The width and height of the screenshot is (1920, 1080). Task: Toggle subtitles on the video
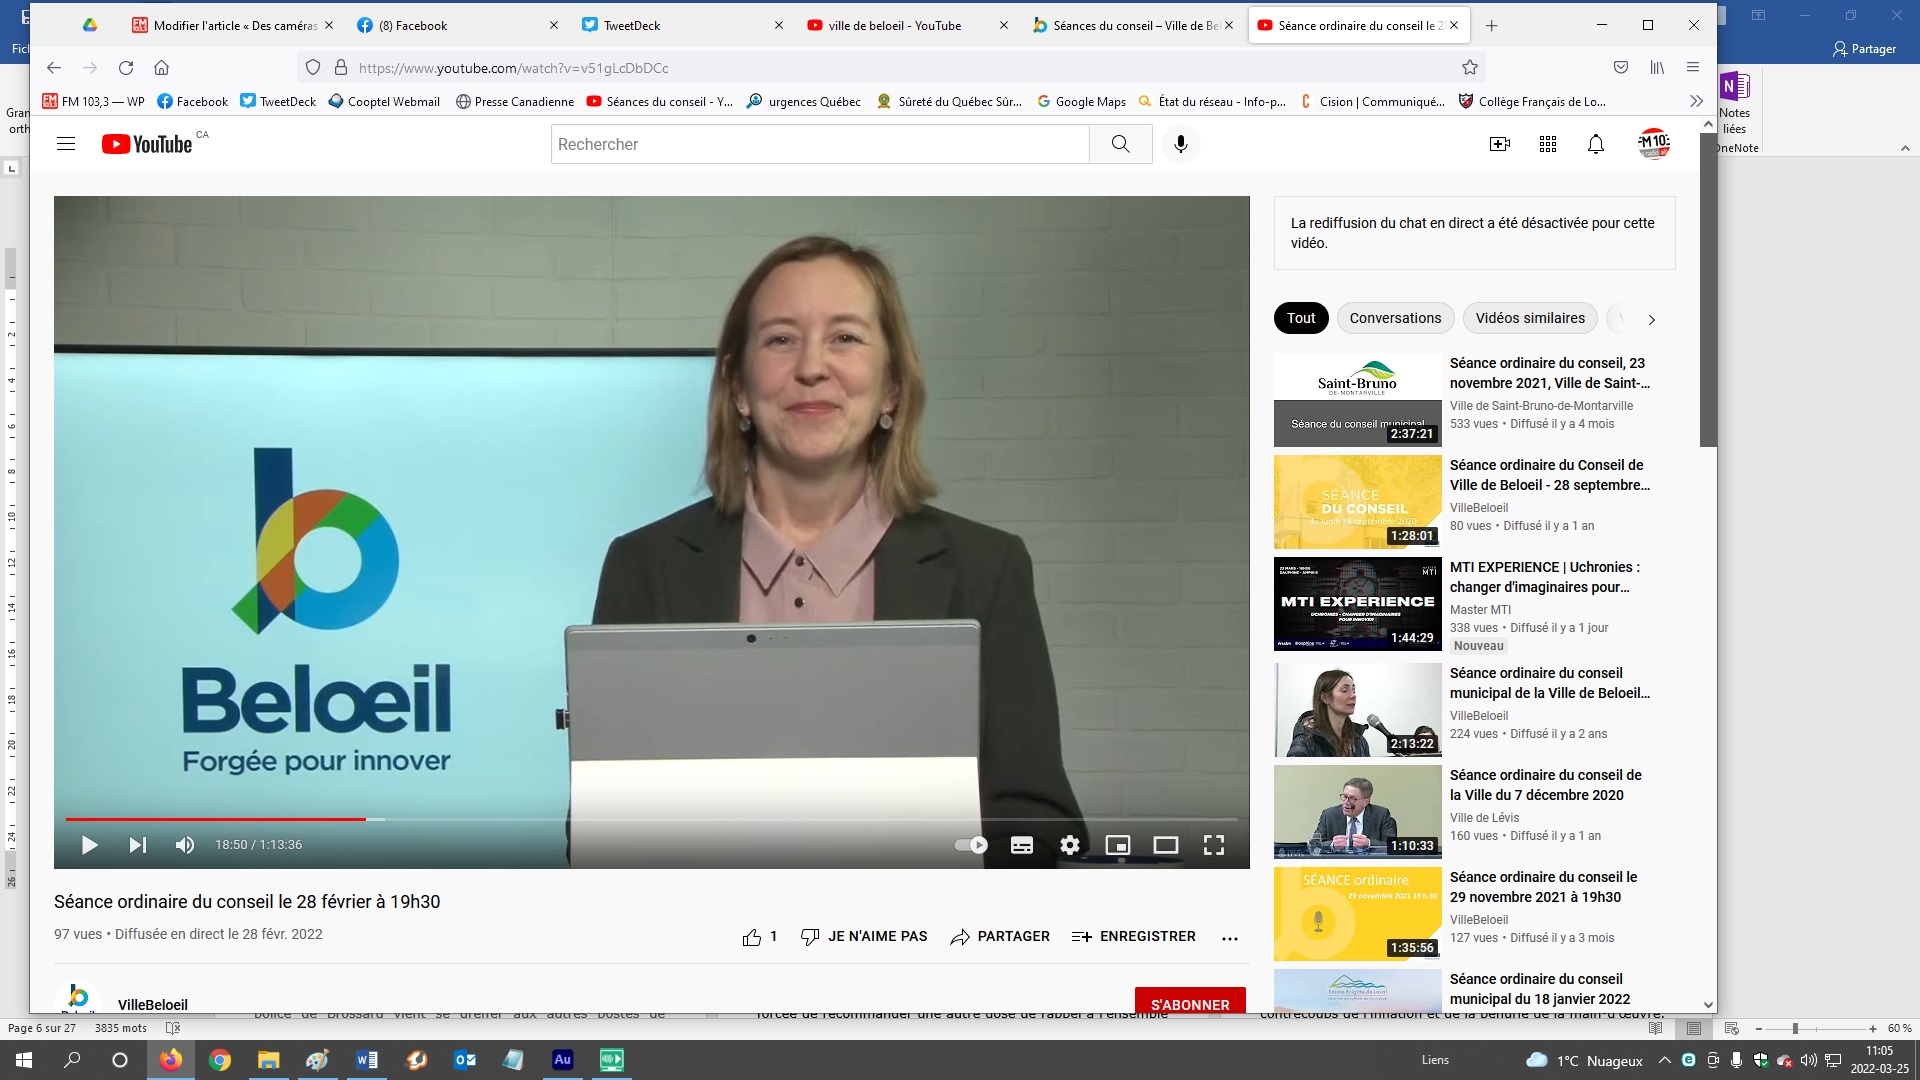pyautogui.click(x=1021, y=845)
